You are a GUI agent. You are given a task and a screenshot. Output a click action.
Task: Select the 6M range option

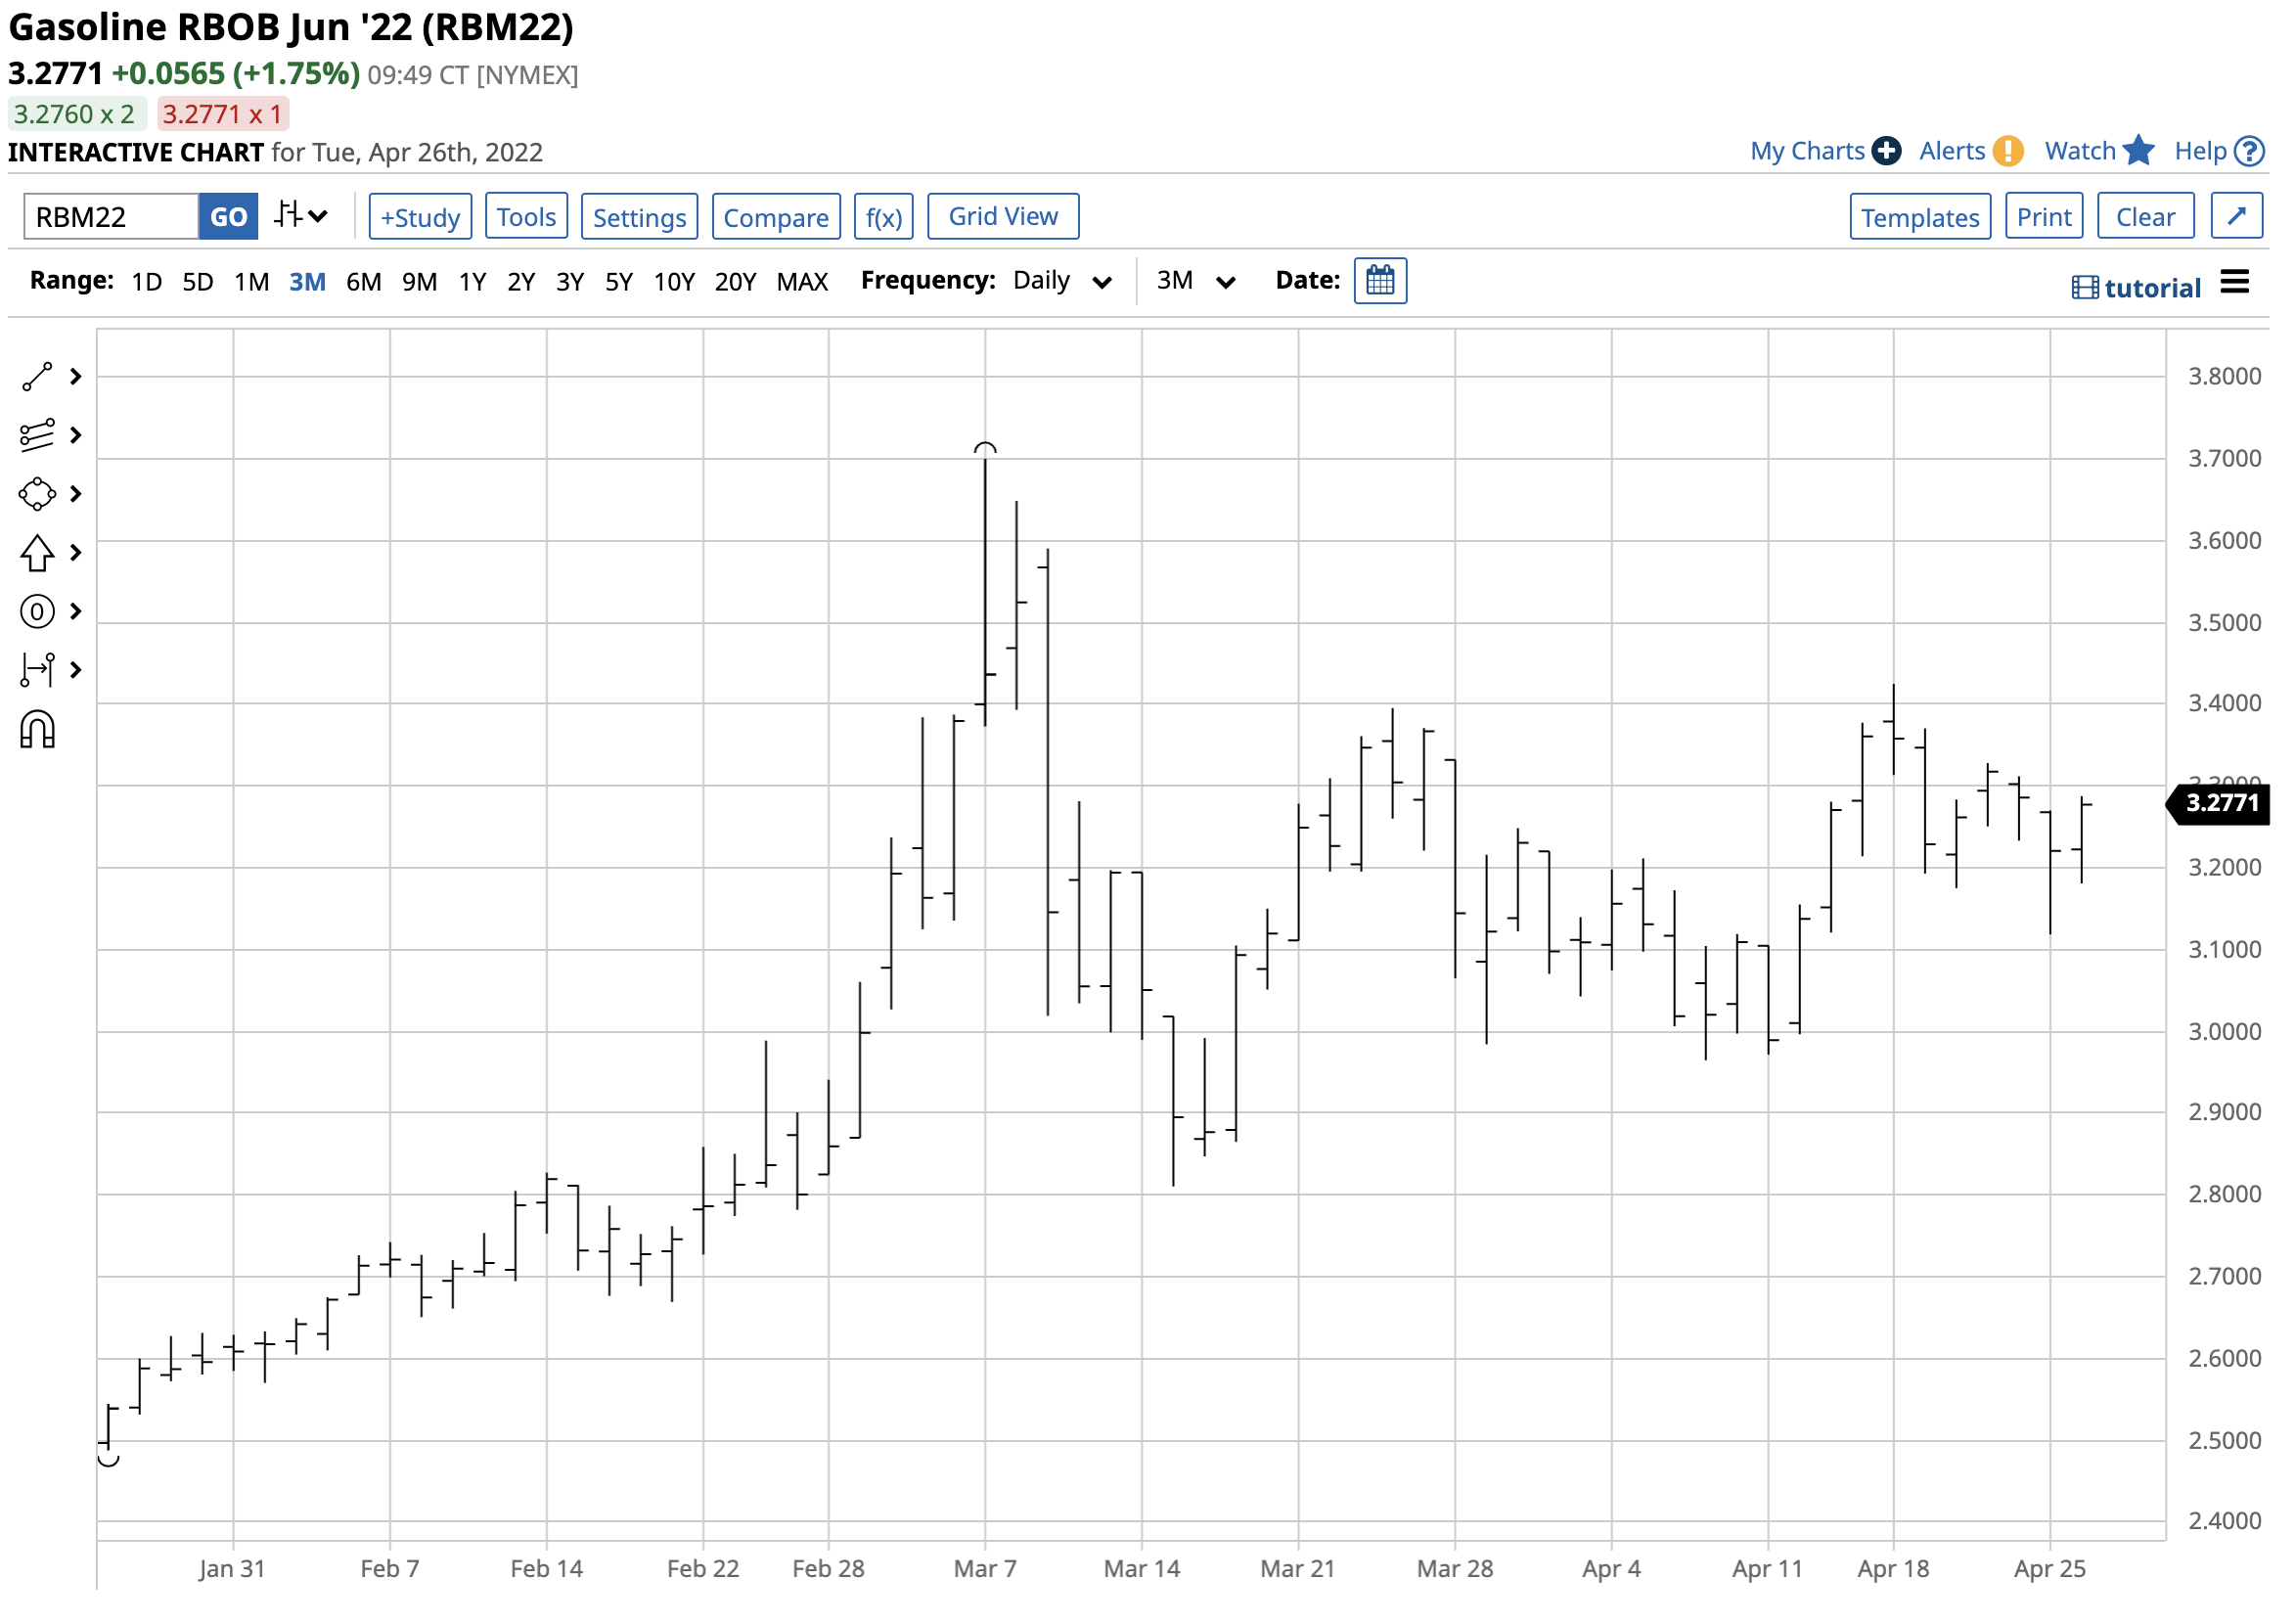[x=364, y=283]
